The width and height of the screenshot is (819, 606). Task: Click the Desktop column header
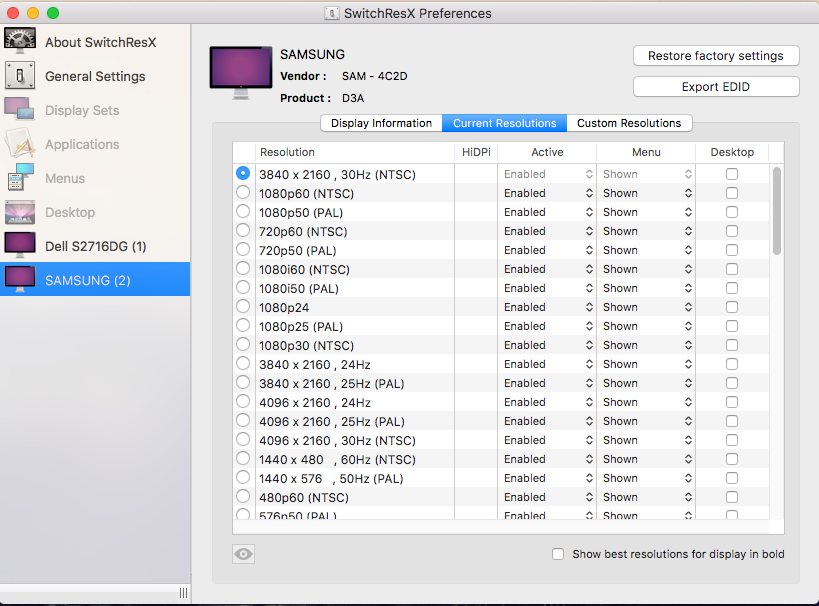point(732,152)
